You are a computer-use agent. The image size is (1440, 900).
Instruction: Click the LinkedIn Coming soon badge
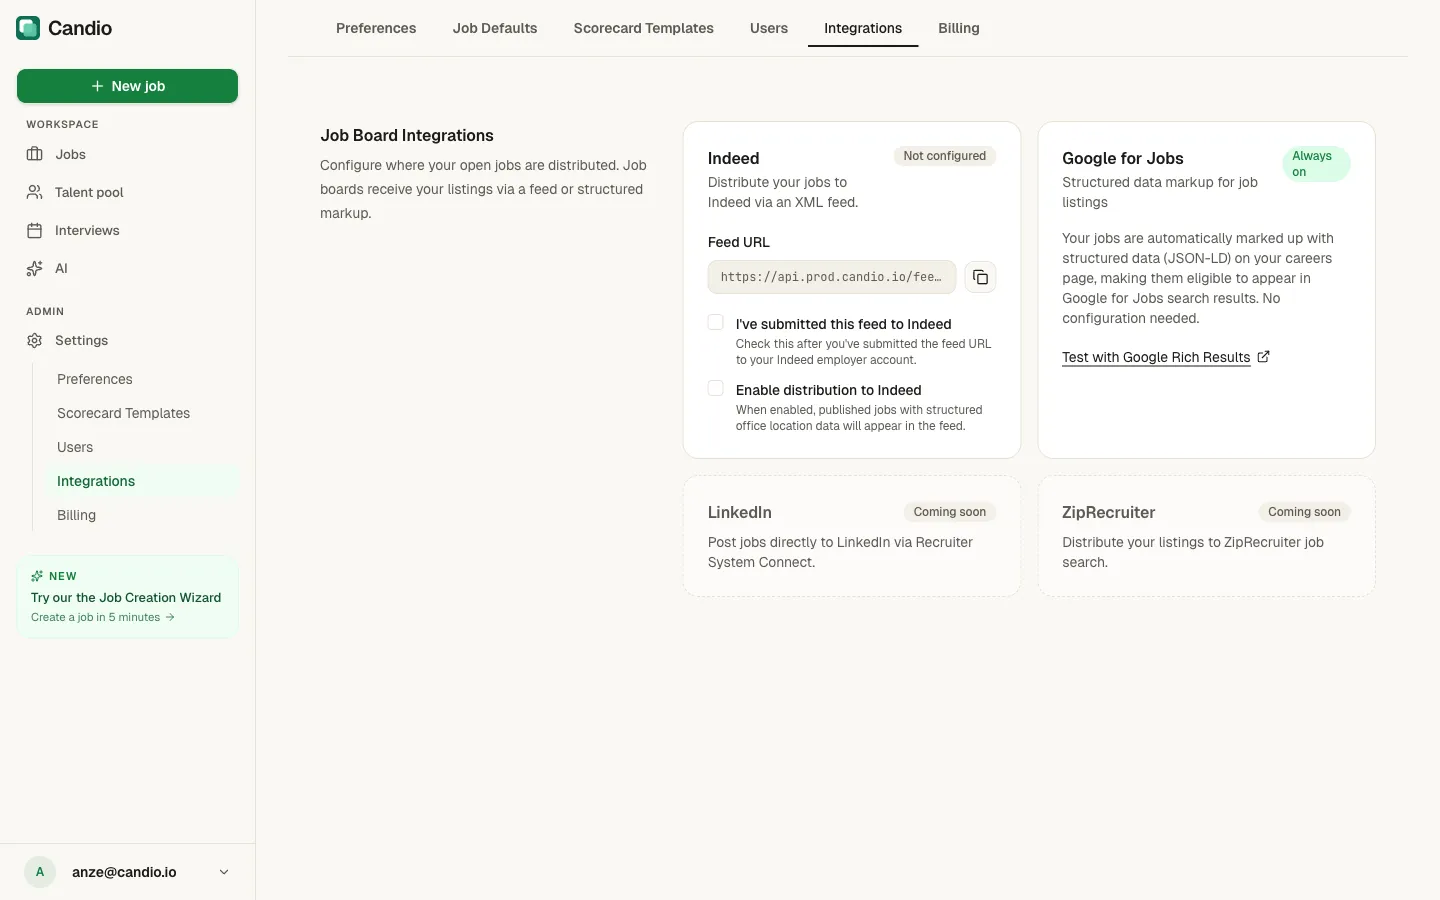[x=949, y=512]
